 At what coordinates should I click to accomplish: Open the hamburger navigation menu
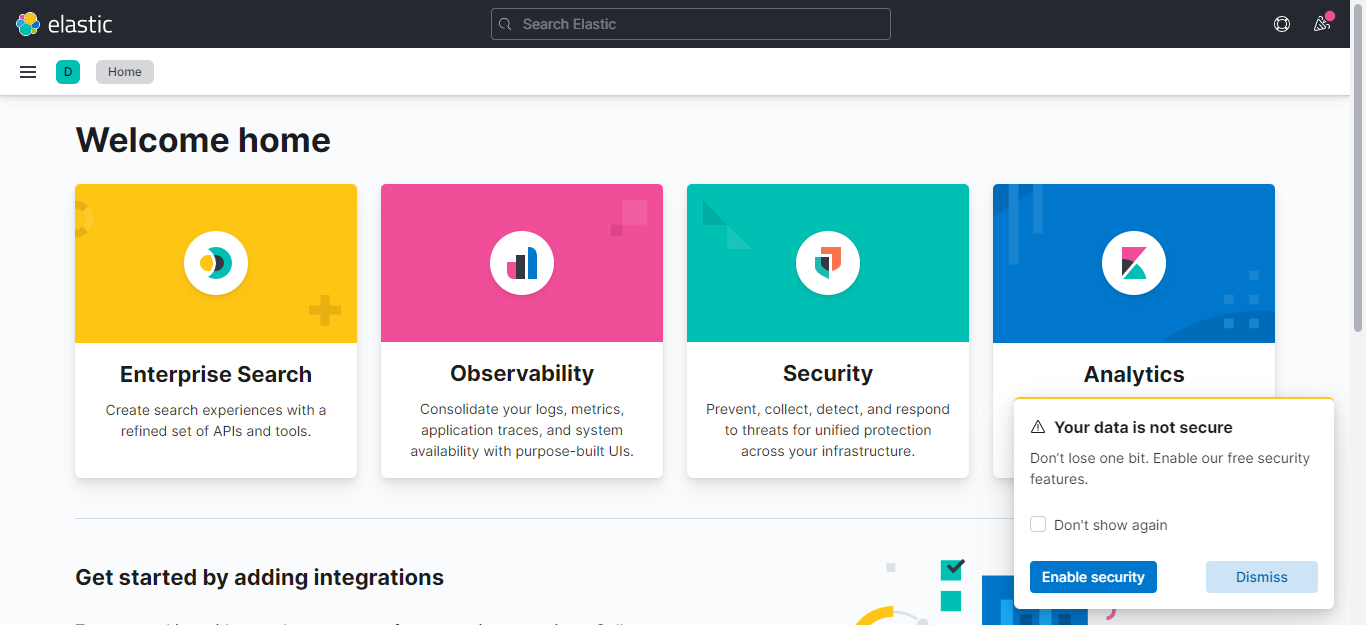[x=28, y=72]
